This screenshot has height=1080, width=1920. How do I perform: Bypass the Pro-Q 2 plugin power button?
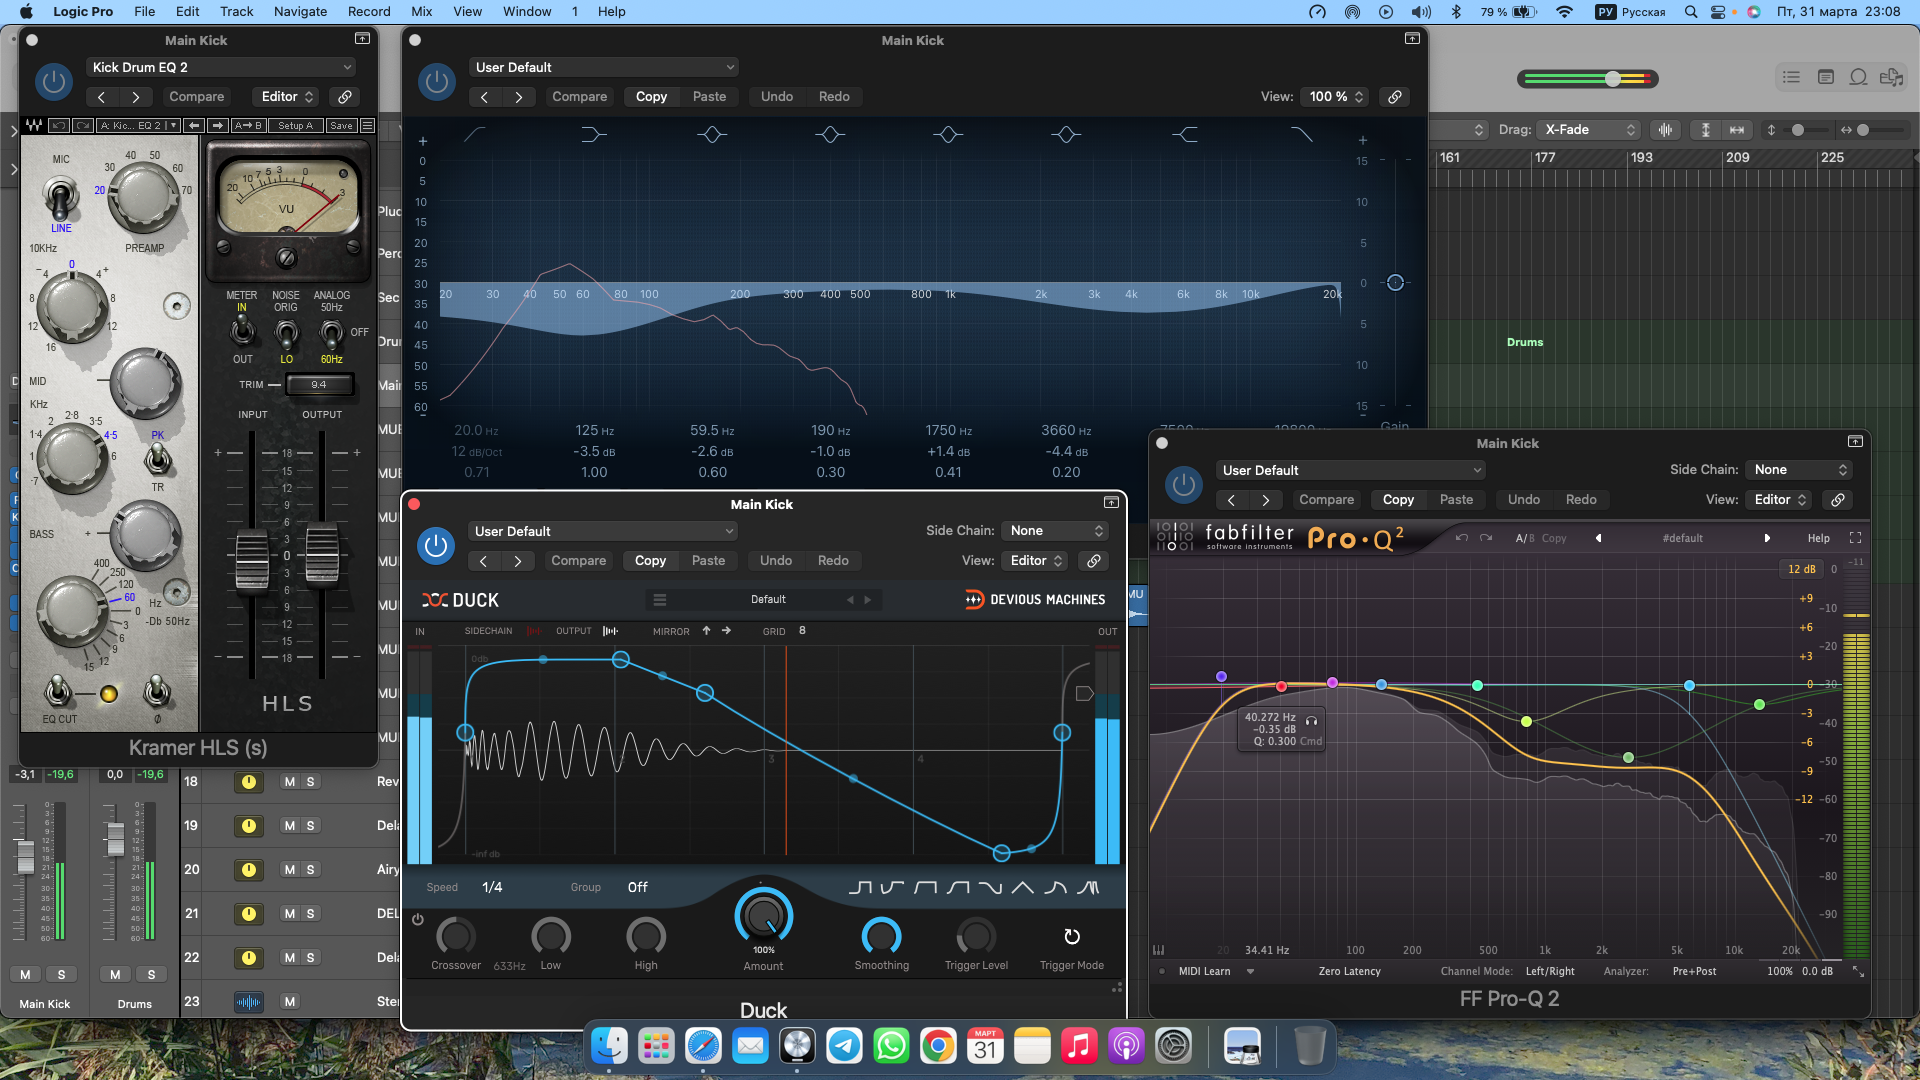pyautogui.click(x=1183, y=485)
